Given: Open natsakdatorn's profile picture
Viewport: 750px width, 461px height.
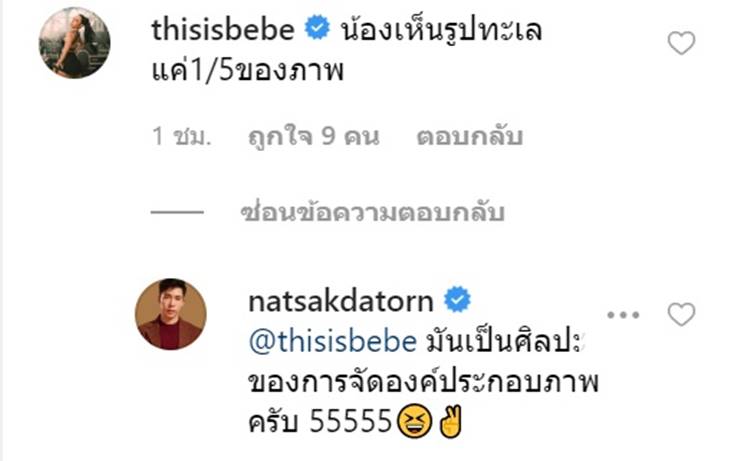Looking at the screenshot, I should (x=171, y=314).
